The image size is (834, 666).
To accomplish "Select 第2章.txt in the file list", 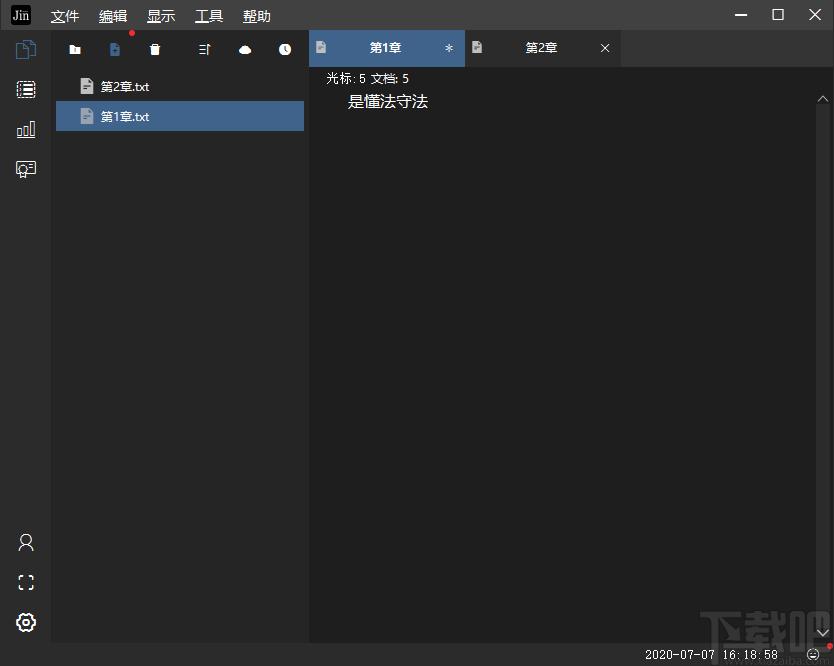I will pos(122,86).
